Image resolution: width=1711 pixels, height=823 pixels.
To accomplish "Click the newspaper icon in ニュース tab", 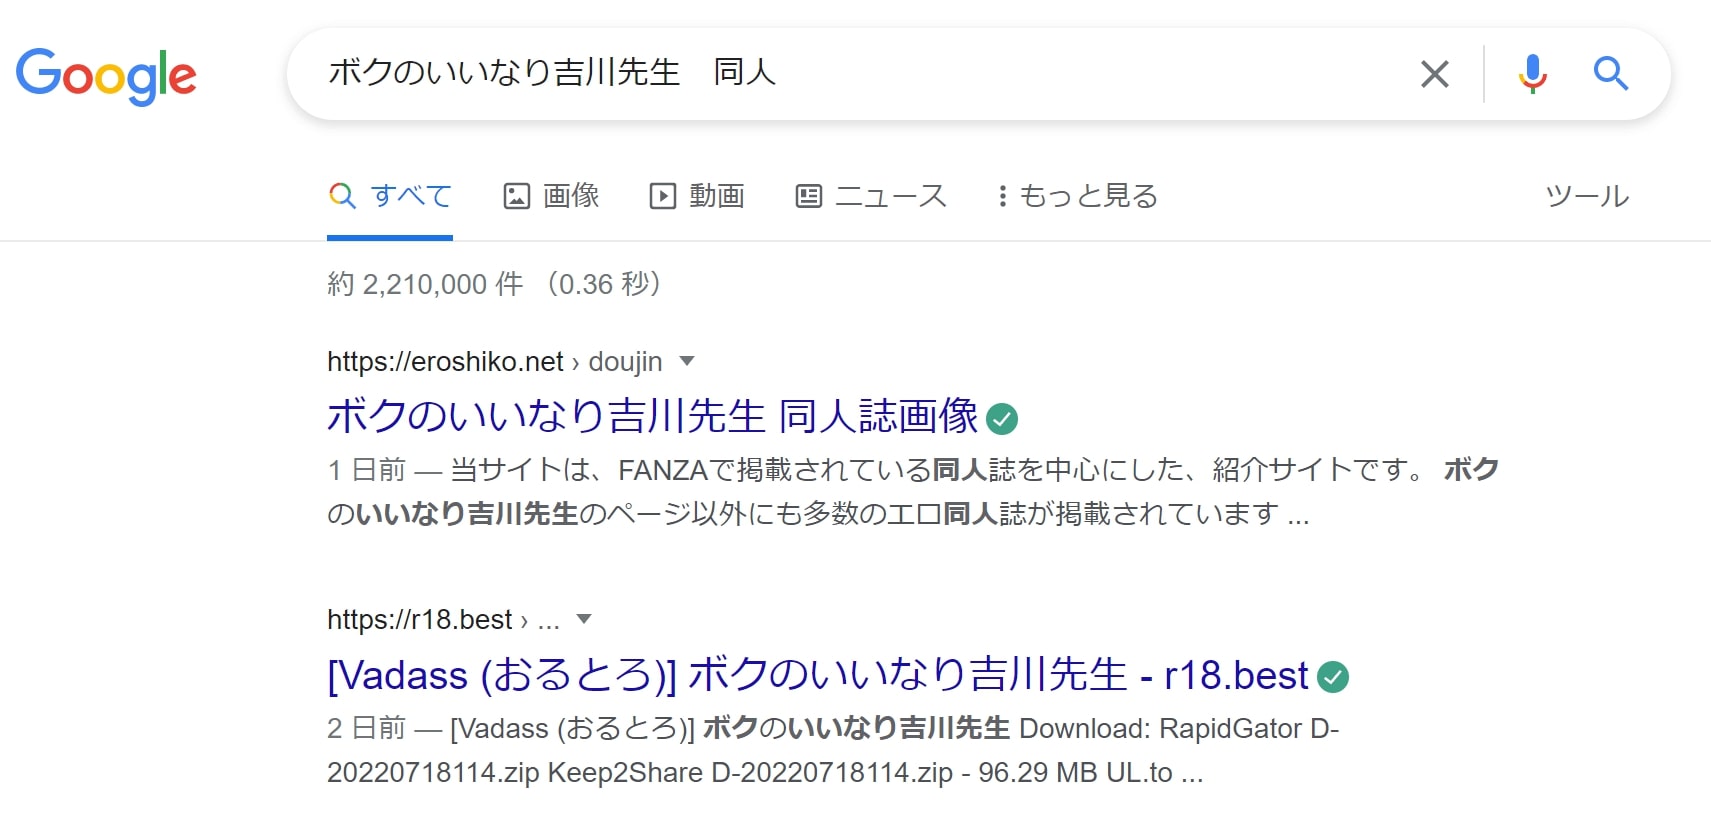I will 808,196.
